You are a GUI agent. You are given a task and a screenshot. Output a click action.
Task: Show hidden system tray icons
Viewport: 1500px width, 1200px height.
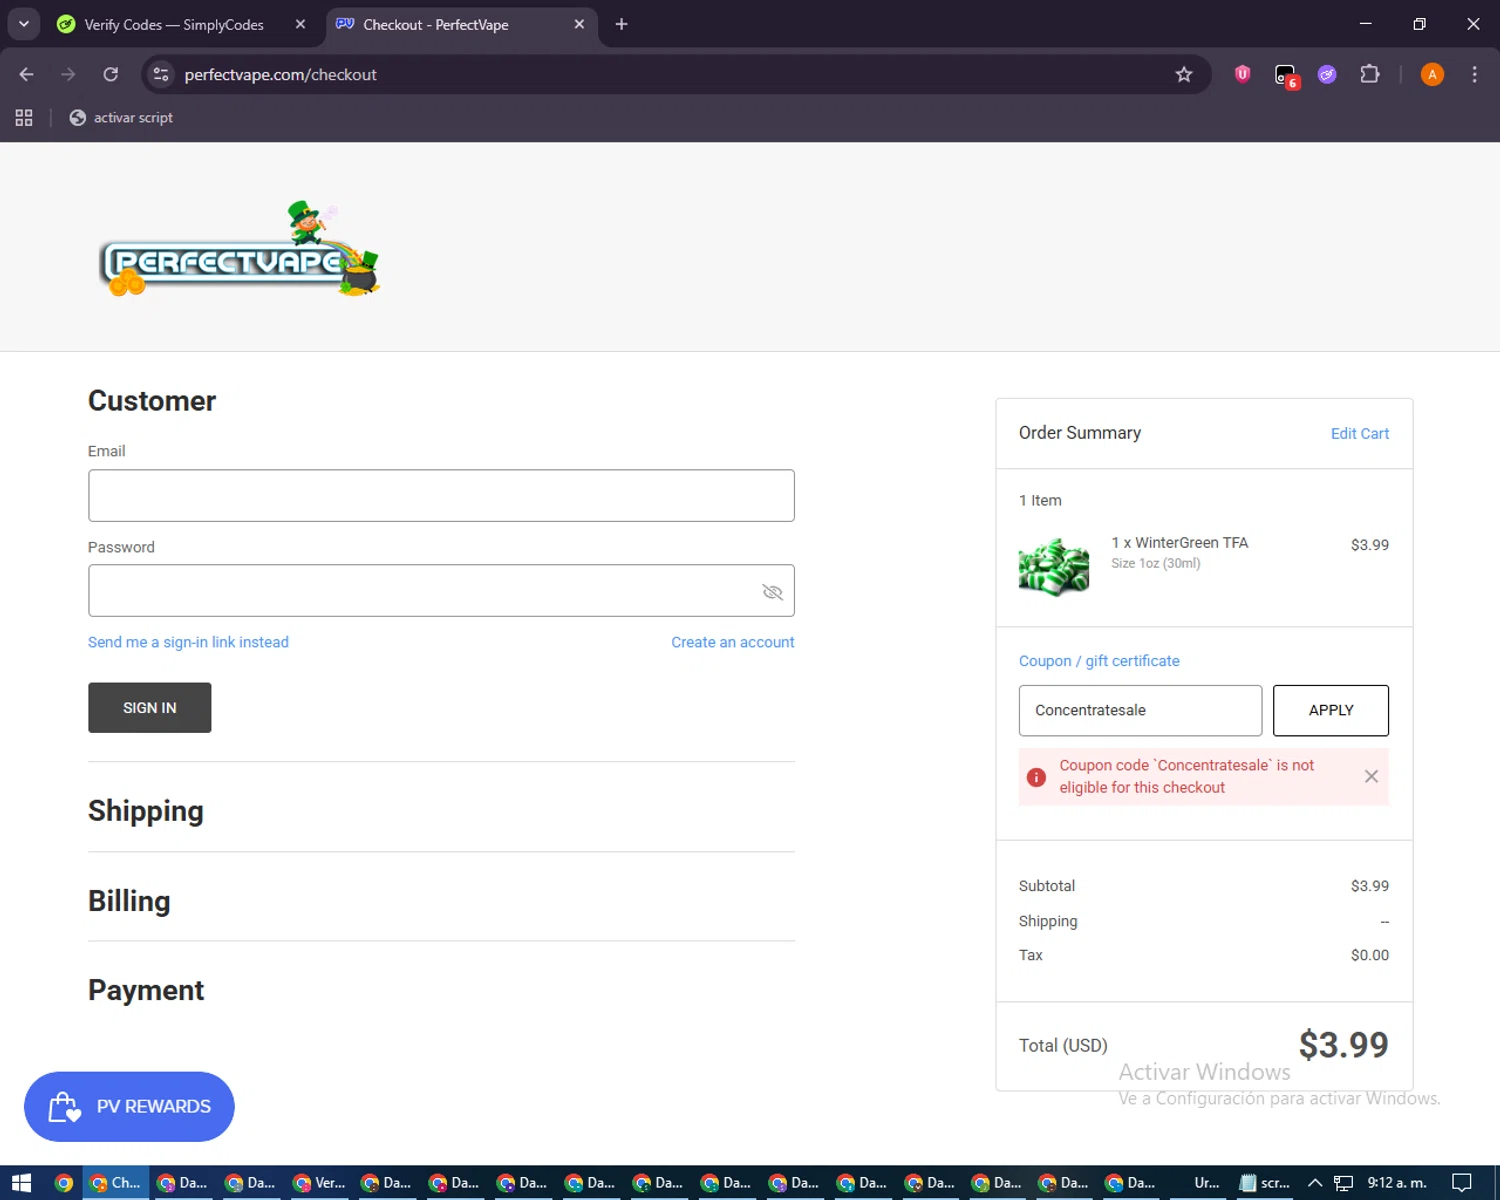[x=1315, y=1183]
